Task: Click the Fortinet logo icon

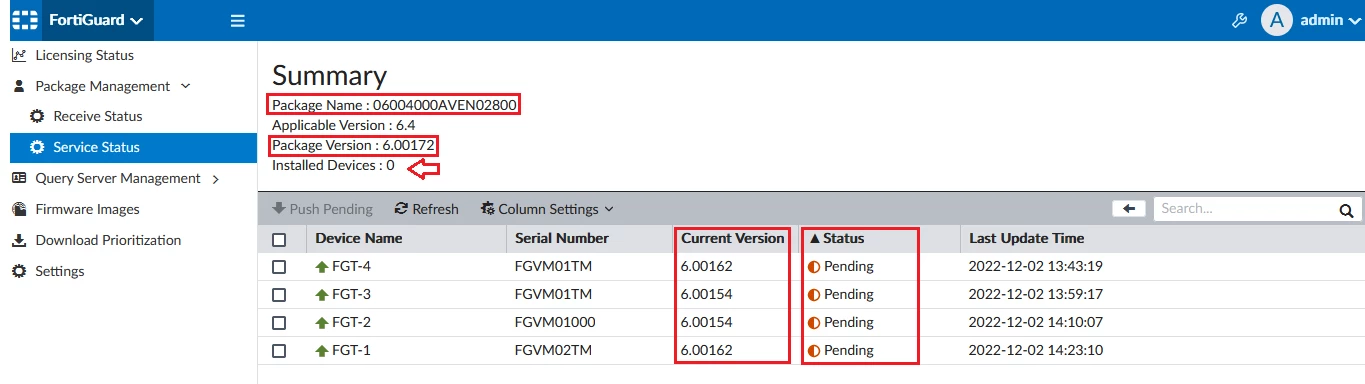Action: click(x=25, y=20)
